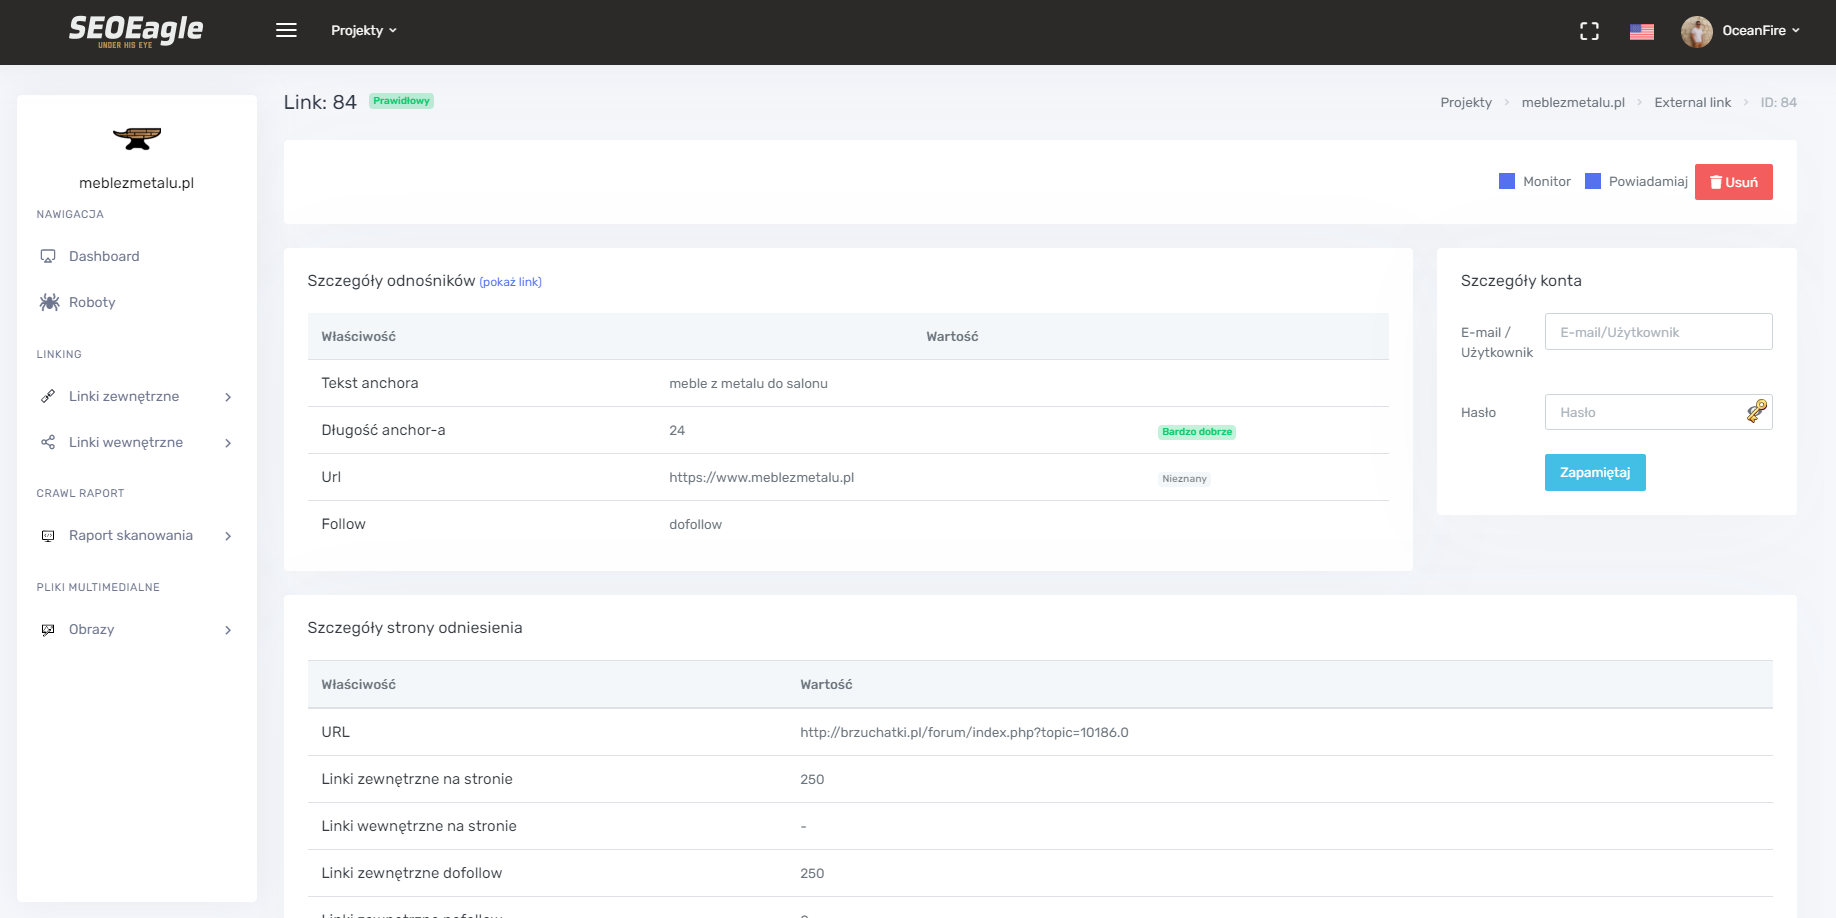Click 'Linki wewnętrzne na stronie' row label

click(x=419, y=826)
